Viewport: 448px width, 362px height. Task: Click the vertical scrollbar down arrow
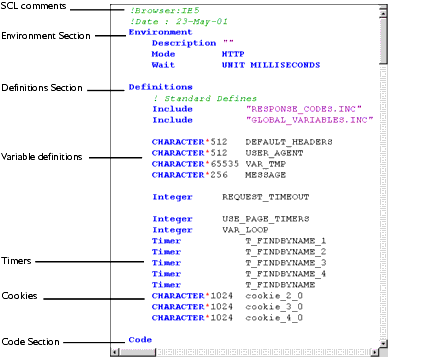tap(383, 343)
